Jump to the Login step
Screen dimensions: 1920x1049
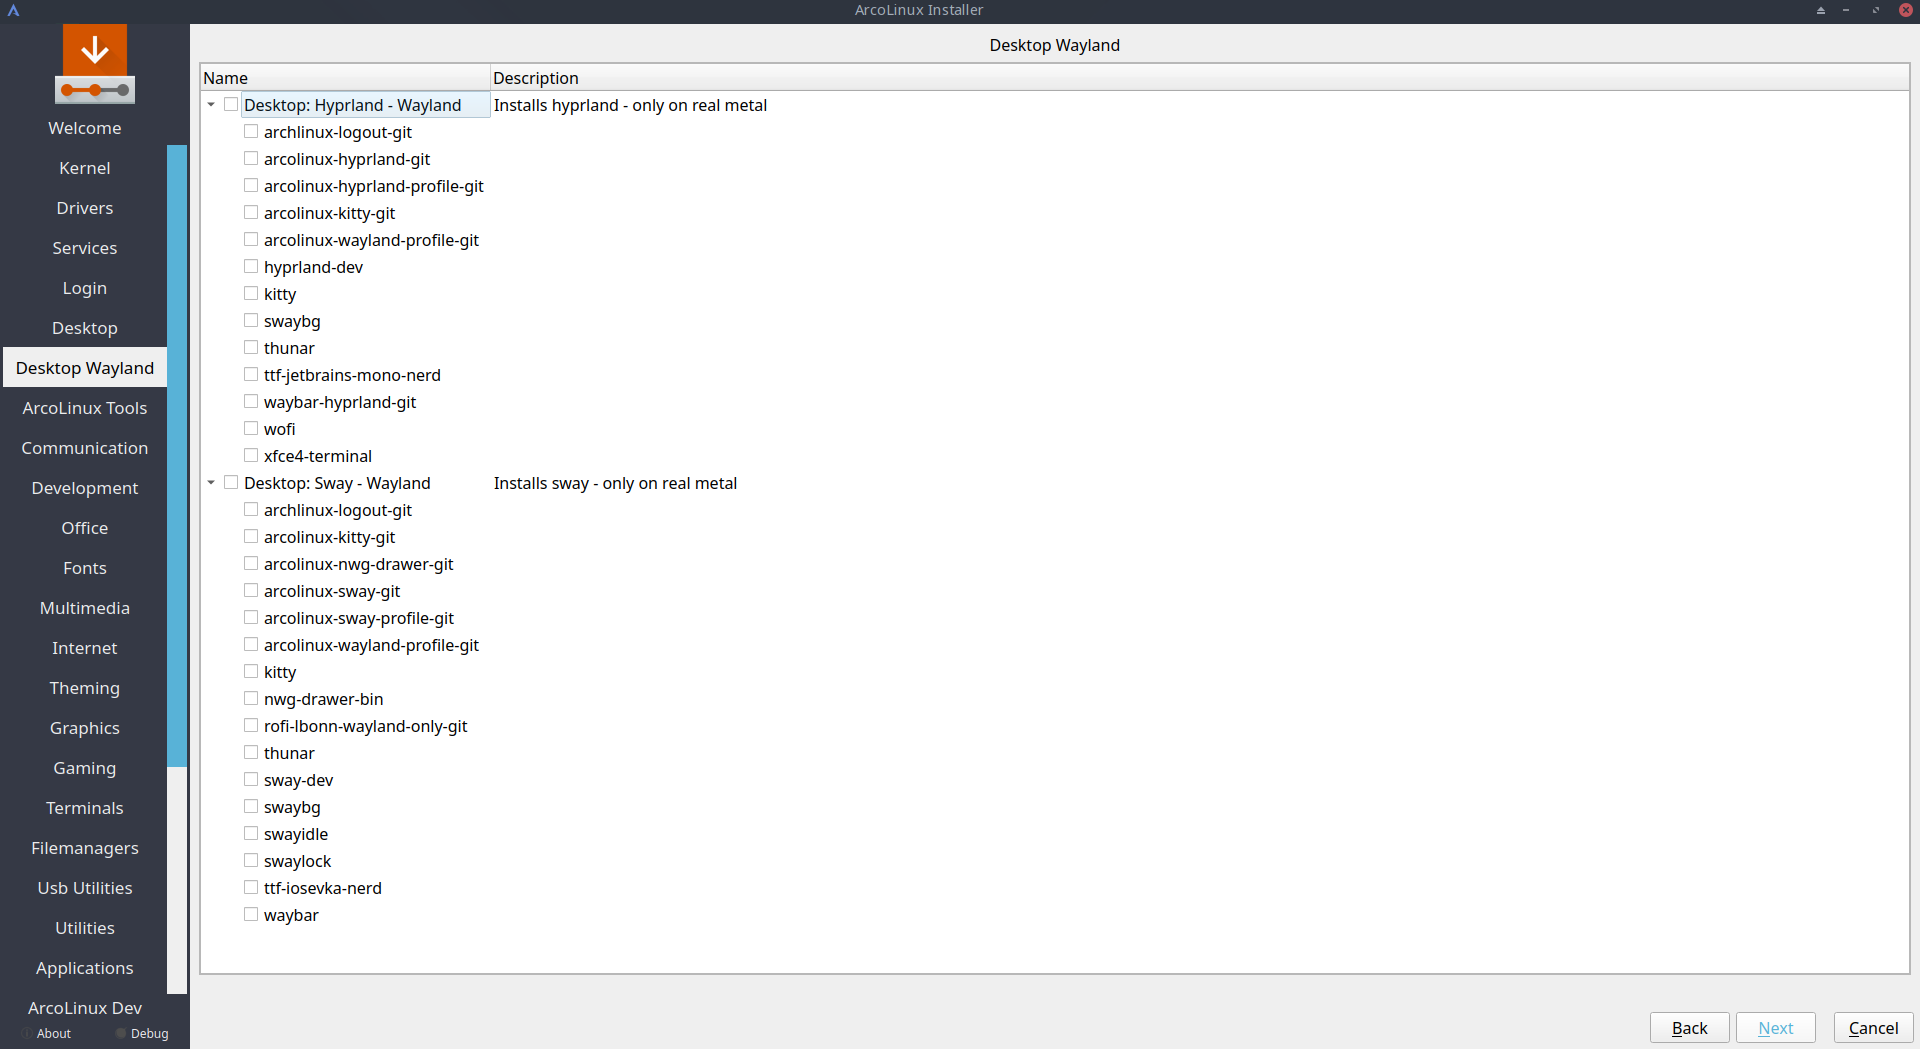pos(85,288)
